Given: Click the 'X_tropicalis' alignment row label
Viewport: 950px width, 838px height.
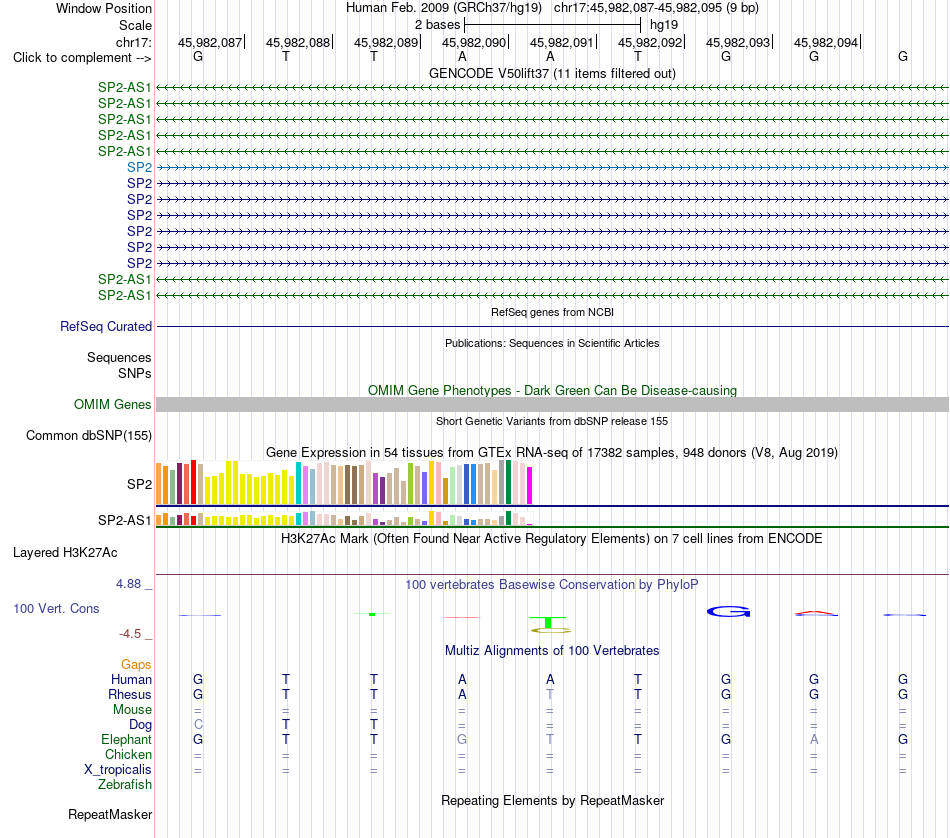Looking at the screenshot, I should 118,770.
